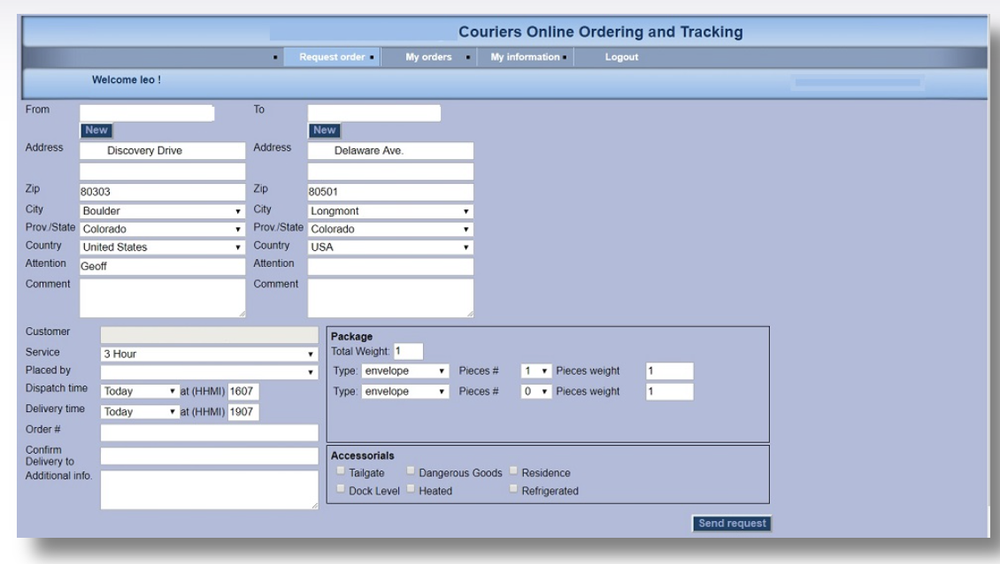Submit with Send request button

pyautogui.click(x=732, y=523)
